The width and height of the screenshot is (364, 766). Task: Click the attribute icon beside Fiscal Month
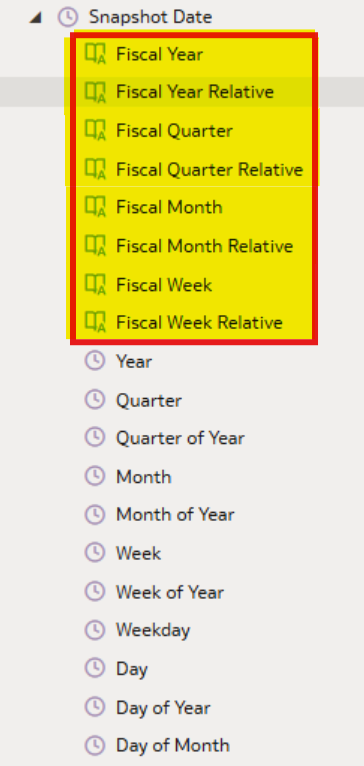(95, 207)
